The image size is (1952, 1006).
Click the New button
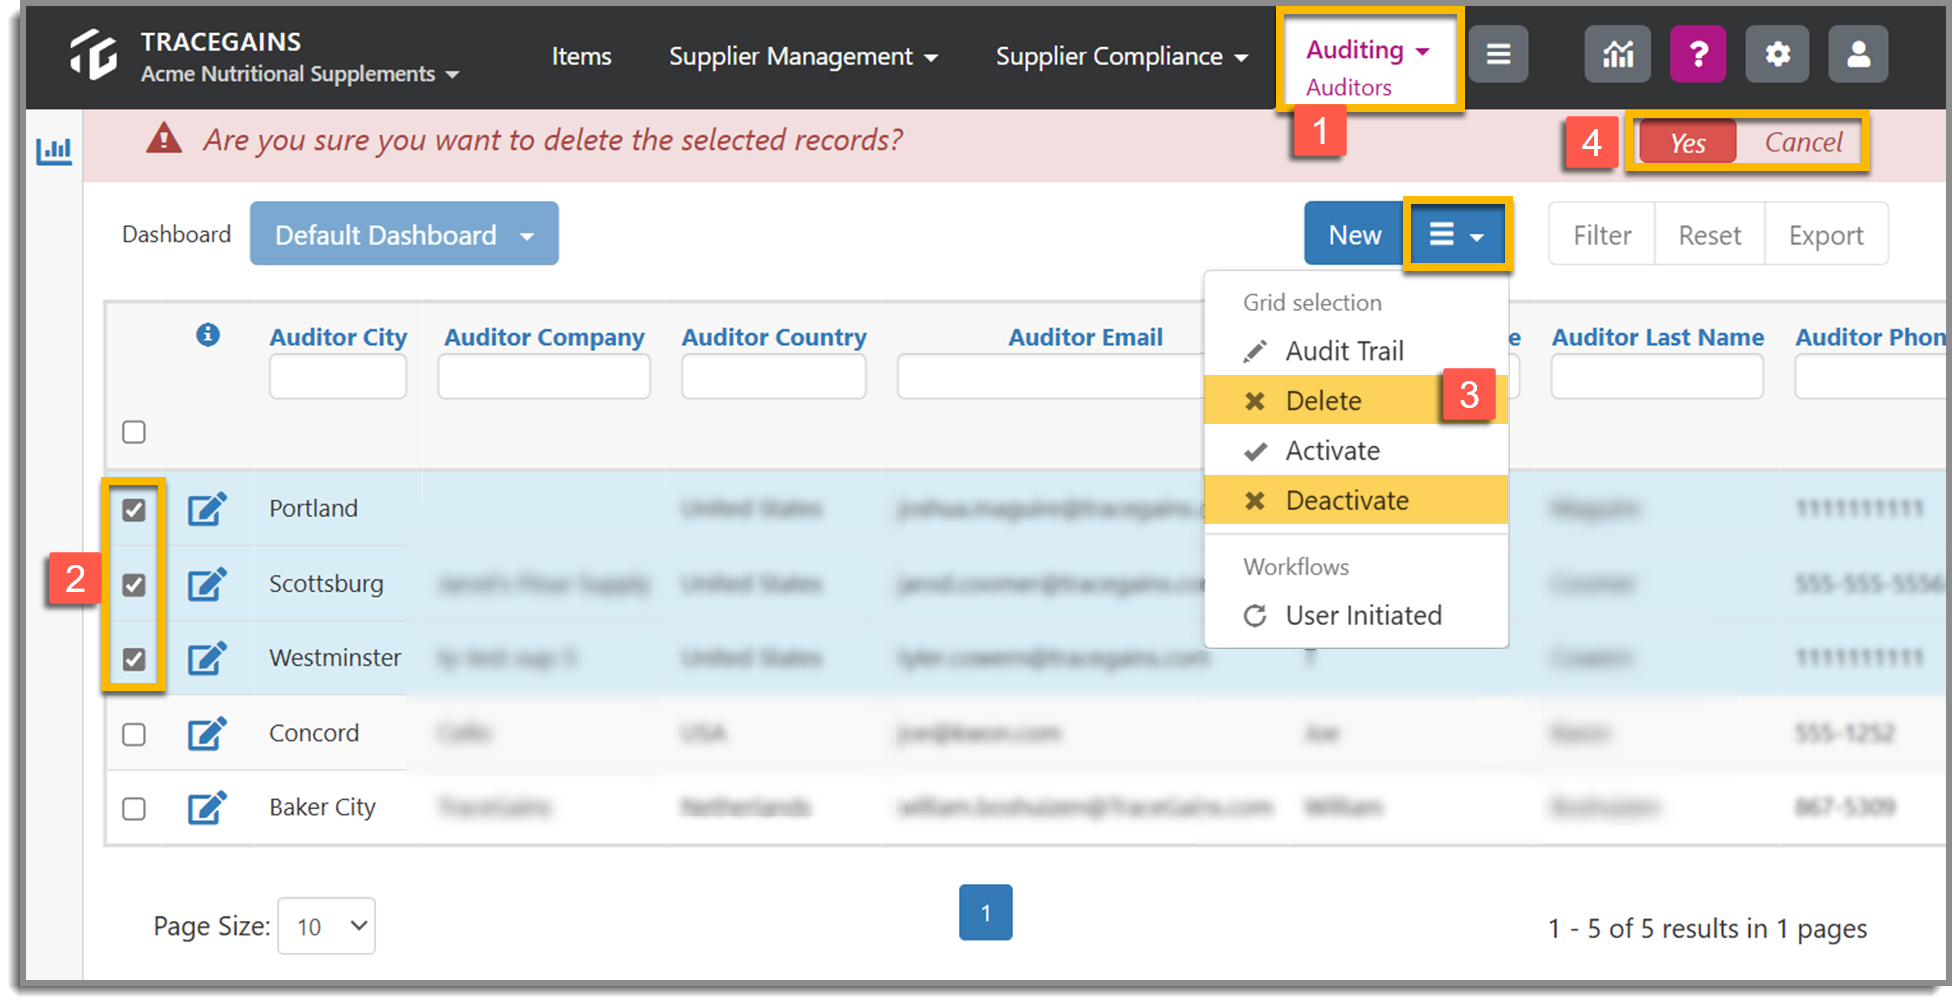coord(1354,235)
